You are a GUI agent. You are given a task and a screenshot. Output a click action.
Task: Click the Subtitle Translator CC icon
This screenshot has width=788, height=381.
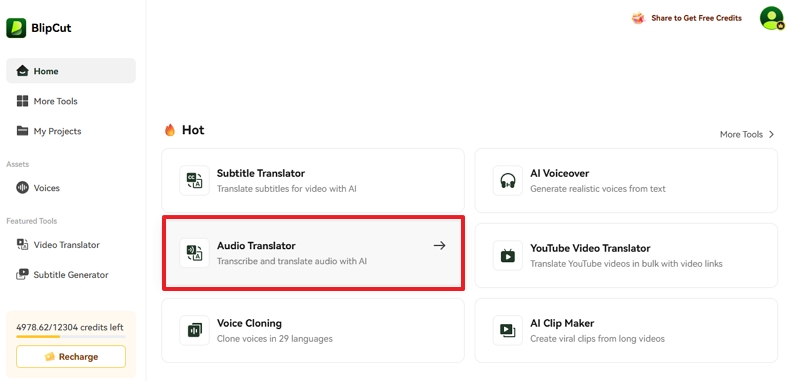[x=194, y=180]
